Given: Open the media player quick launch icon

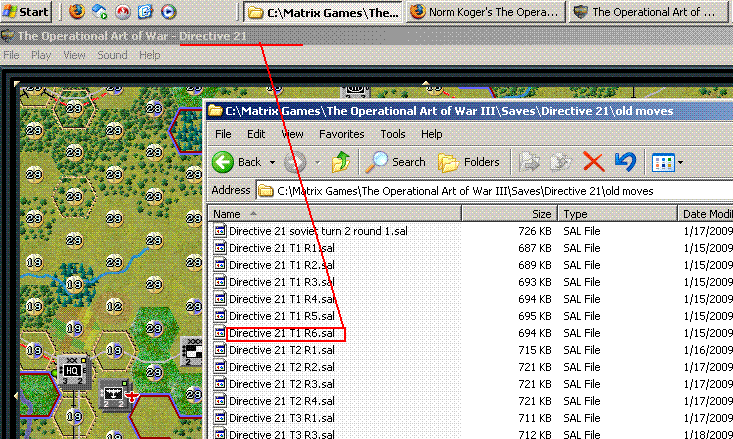Looking at the screenshot, I should pos(169,11).
